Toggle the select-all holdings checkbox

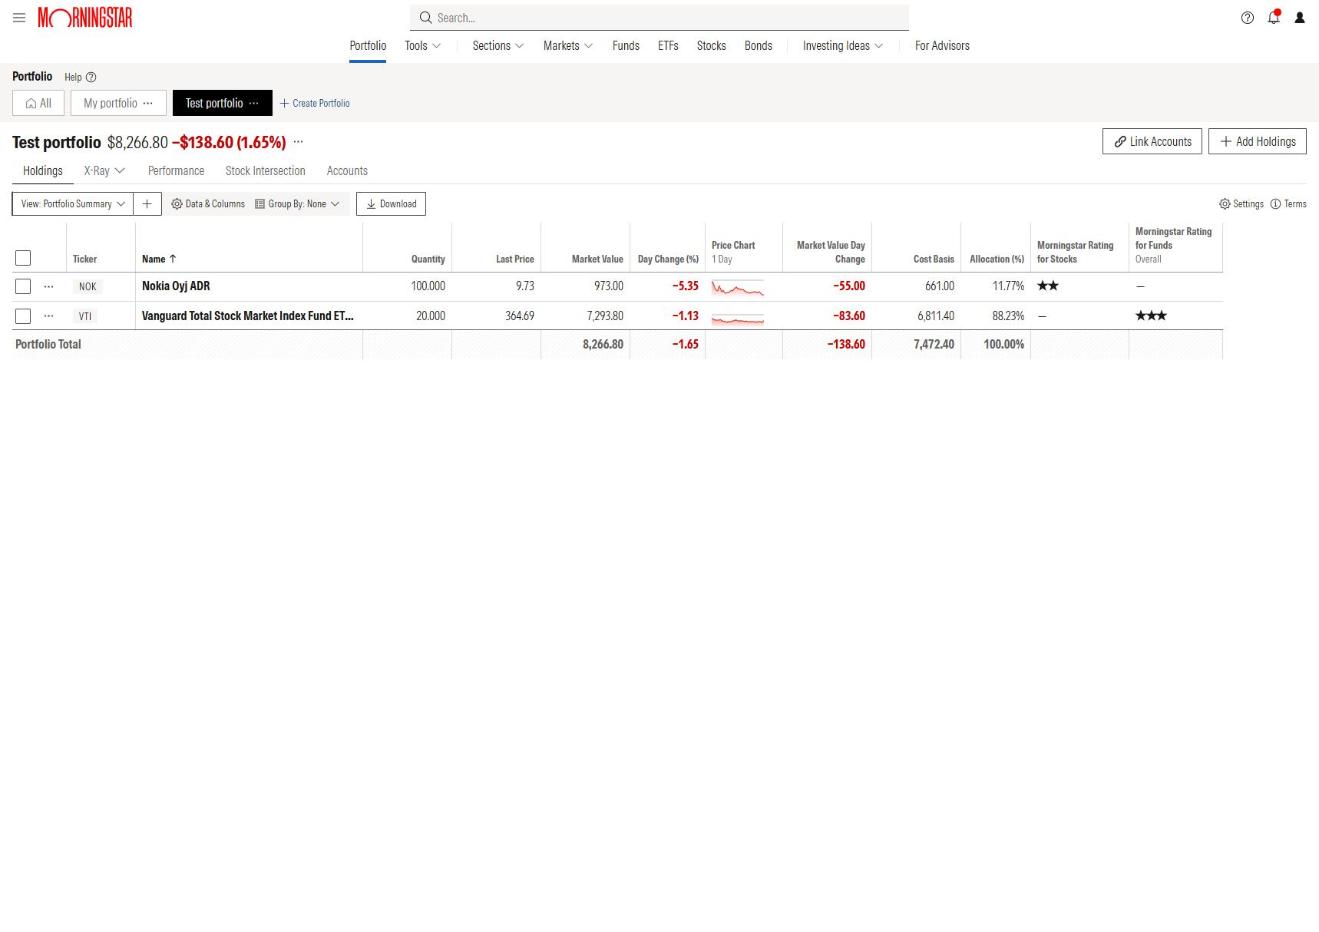point(23,258)
